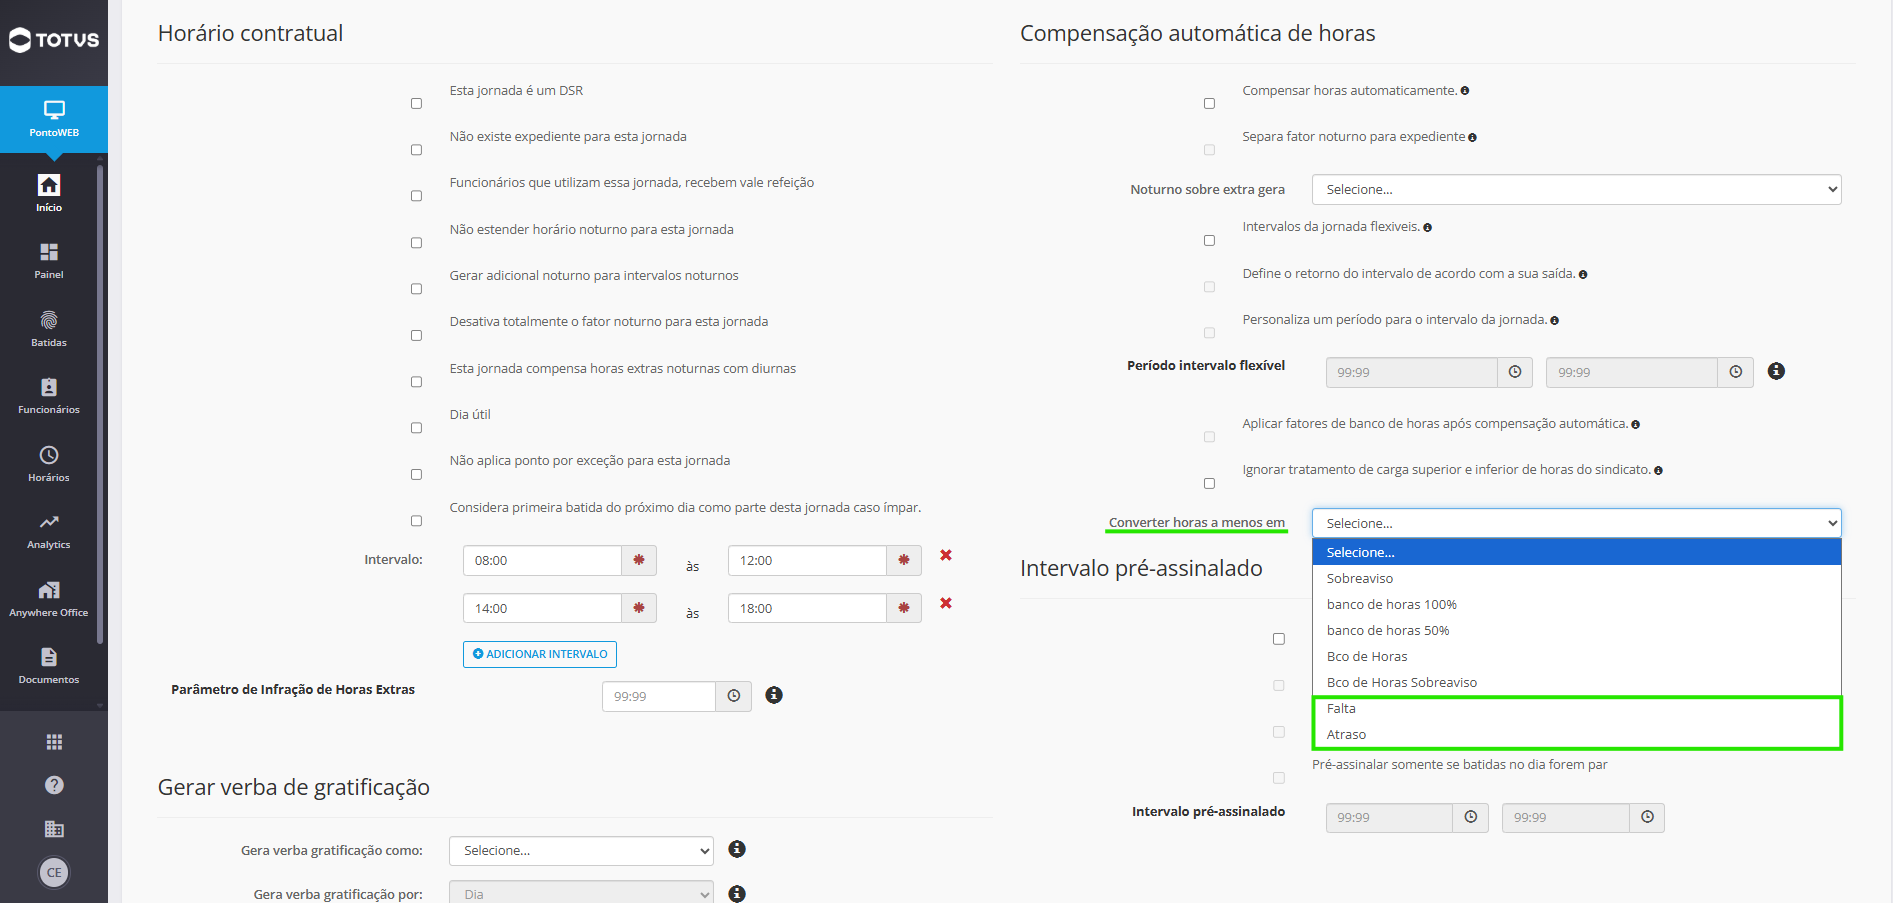Go to Início home icon
The image size is (1893, 903).
[x=49, y=193]
